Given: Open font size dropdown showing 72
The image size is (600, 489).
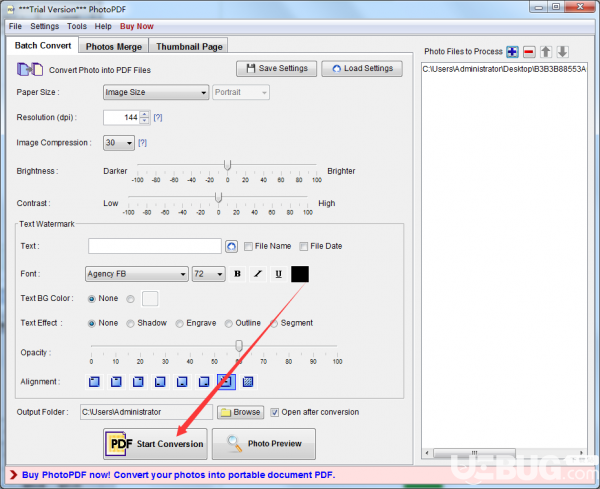Looking at the screenshot, I should point(209,274).
